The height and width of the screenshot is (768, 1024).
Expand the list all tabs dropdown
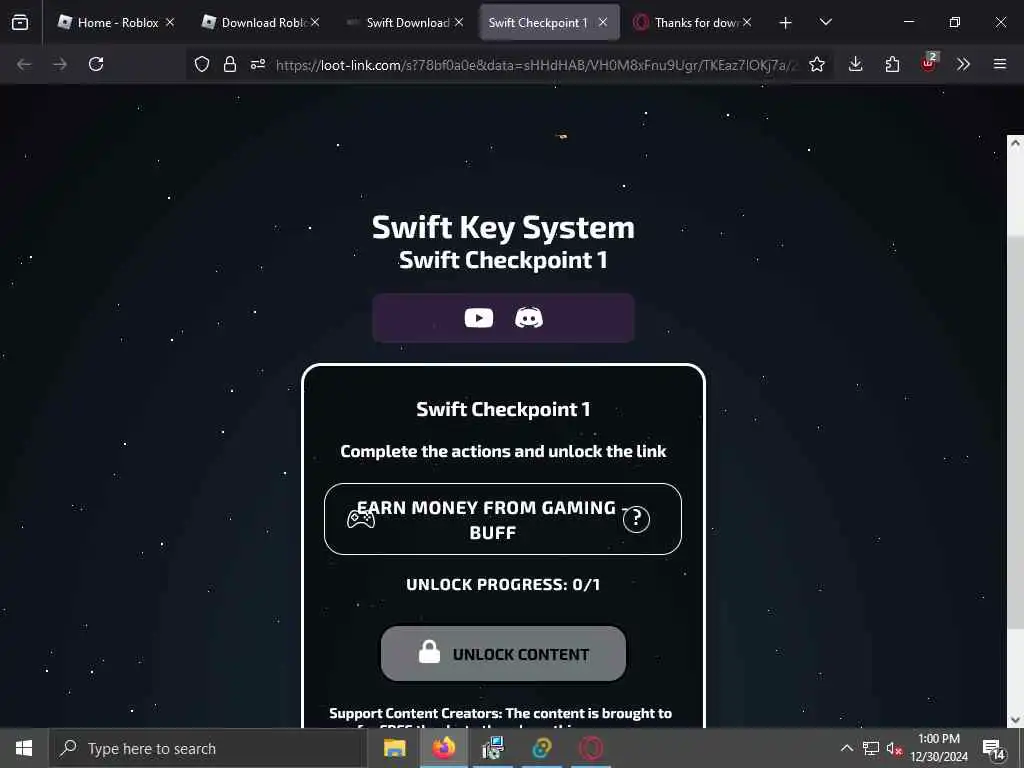coord(825,22)
